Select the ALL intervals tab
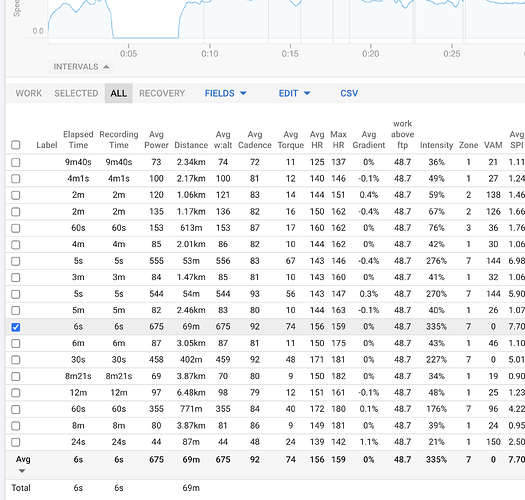Viewport: 525px width, 500px height. point(119,93)
